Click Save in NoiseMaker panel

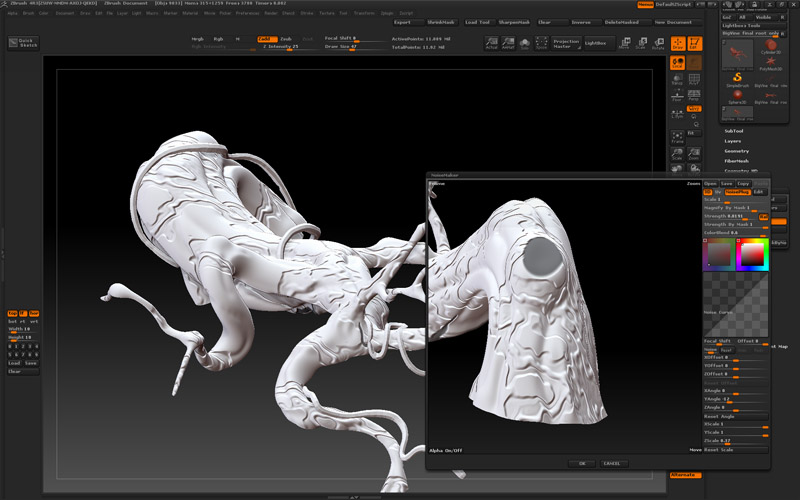(x=727, y=184)
